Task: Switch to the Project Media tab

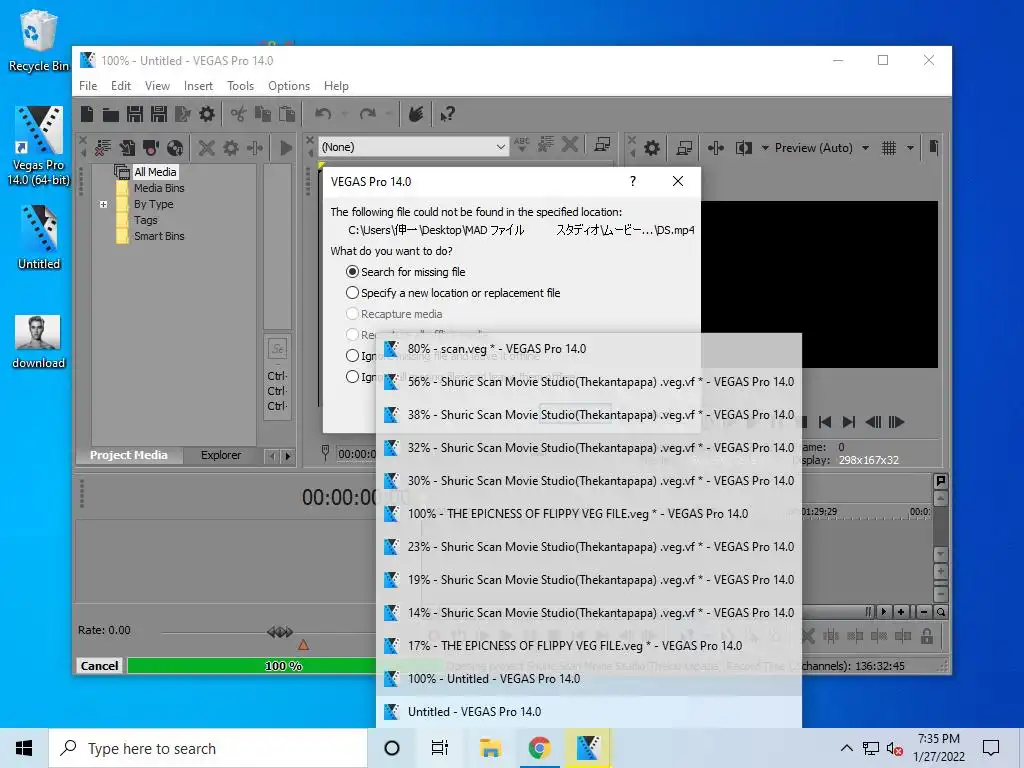Action: tap(129, 455)
